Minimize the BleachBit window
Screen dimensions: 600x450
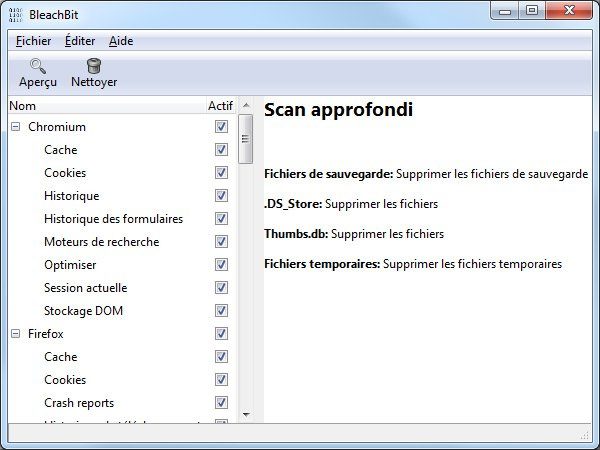(x=505, y=11)
